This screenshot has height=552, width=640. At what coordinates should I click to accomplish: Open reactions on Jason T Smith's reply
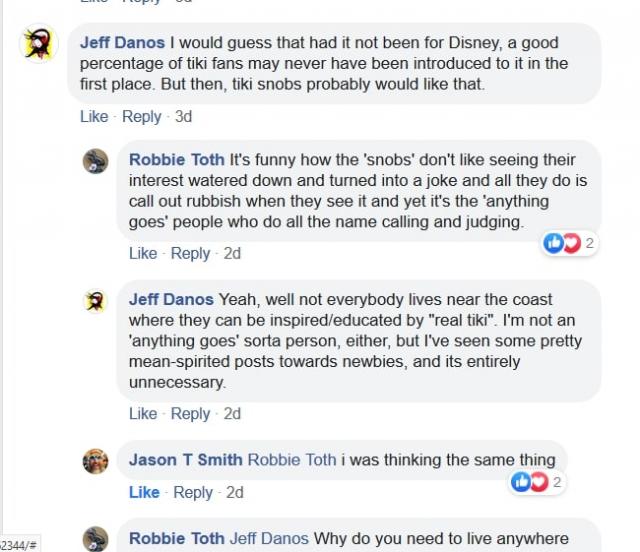(x=536, y=483)
